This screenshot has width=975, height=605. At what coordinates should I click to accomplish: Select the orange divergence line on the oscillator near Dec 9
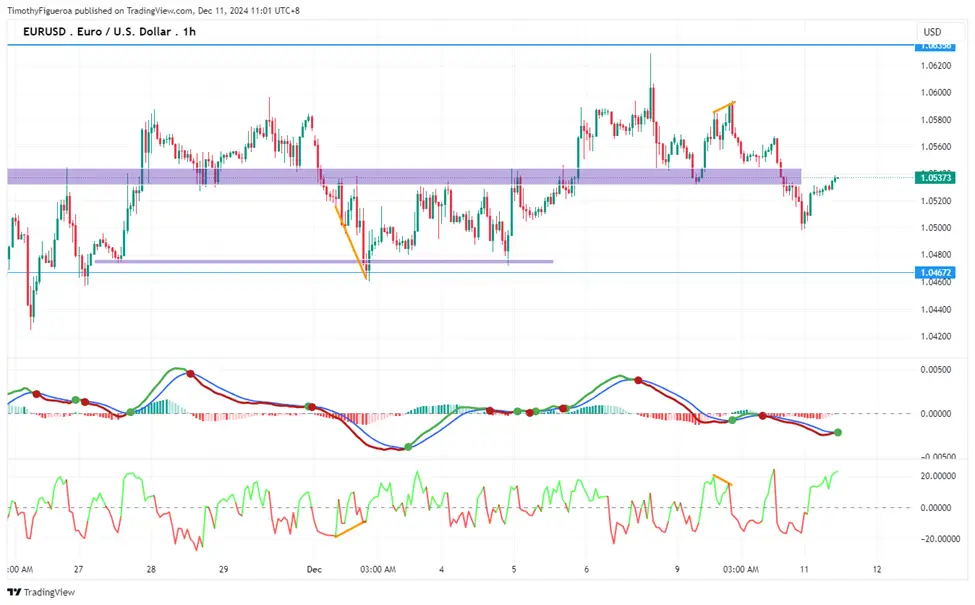pos(722,480)
